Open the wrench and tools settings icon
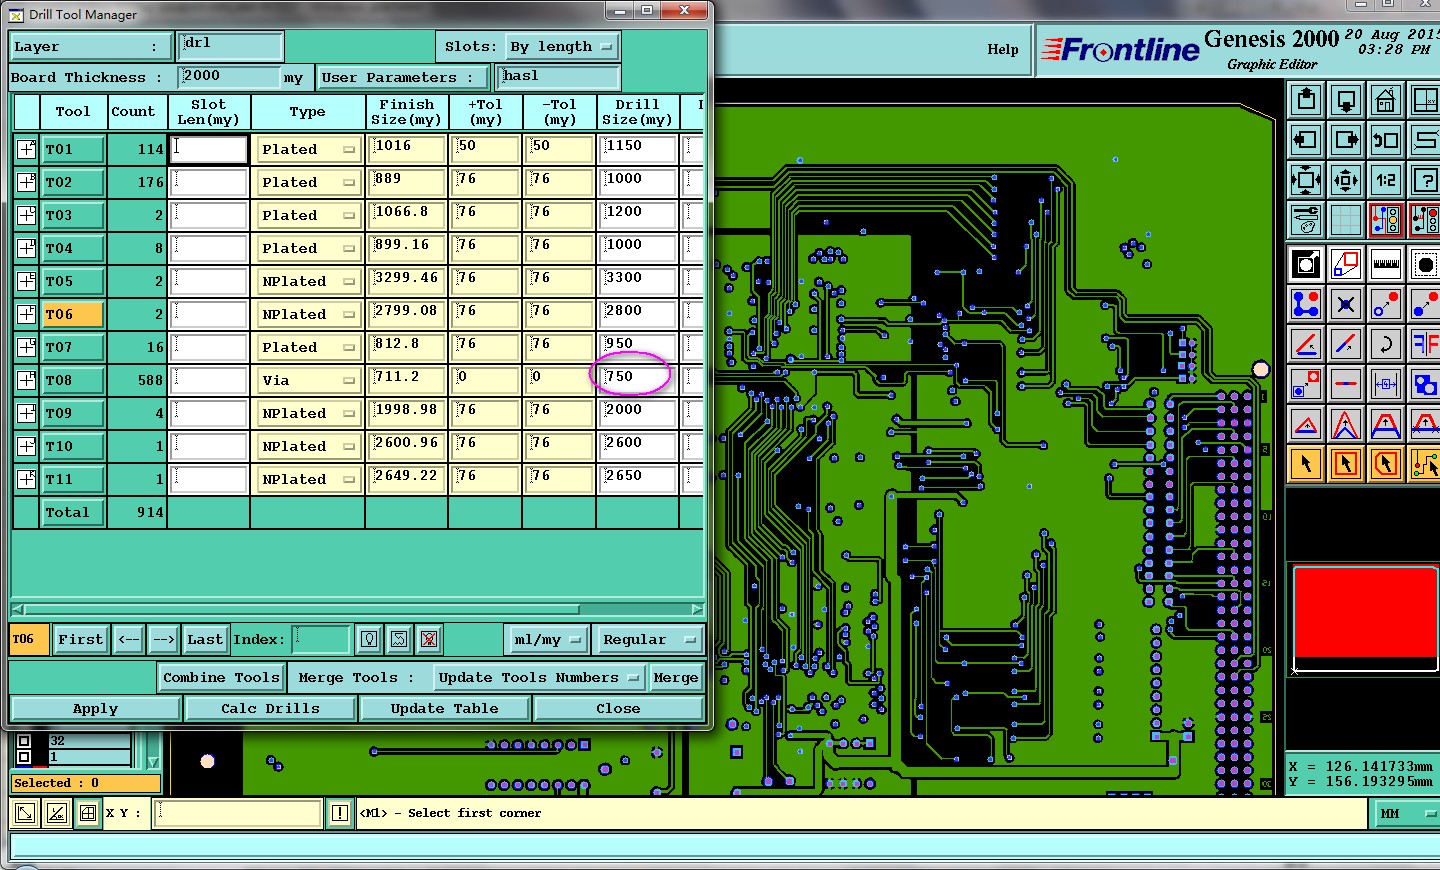This screenshot has height=870, width=1440. 1306,220
